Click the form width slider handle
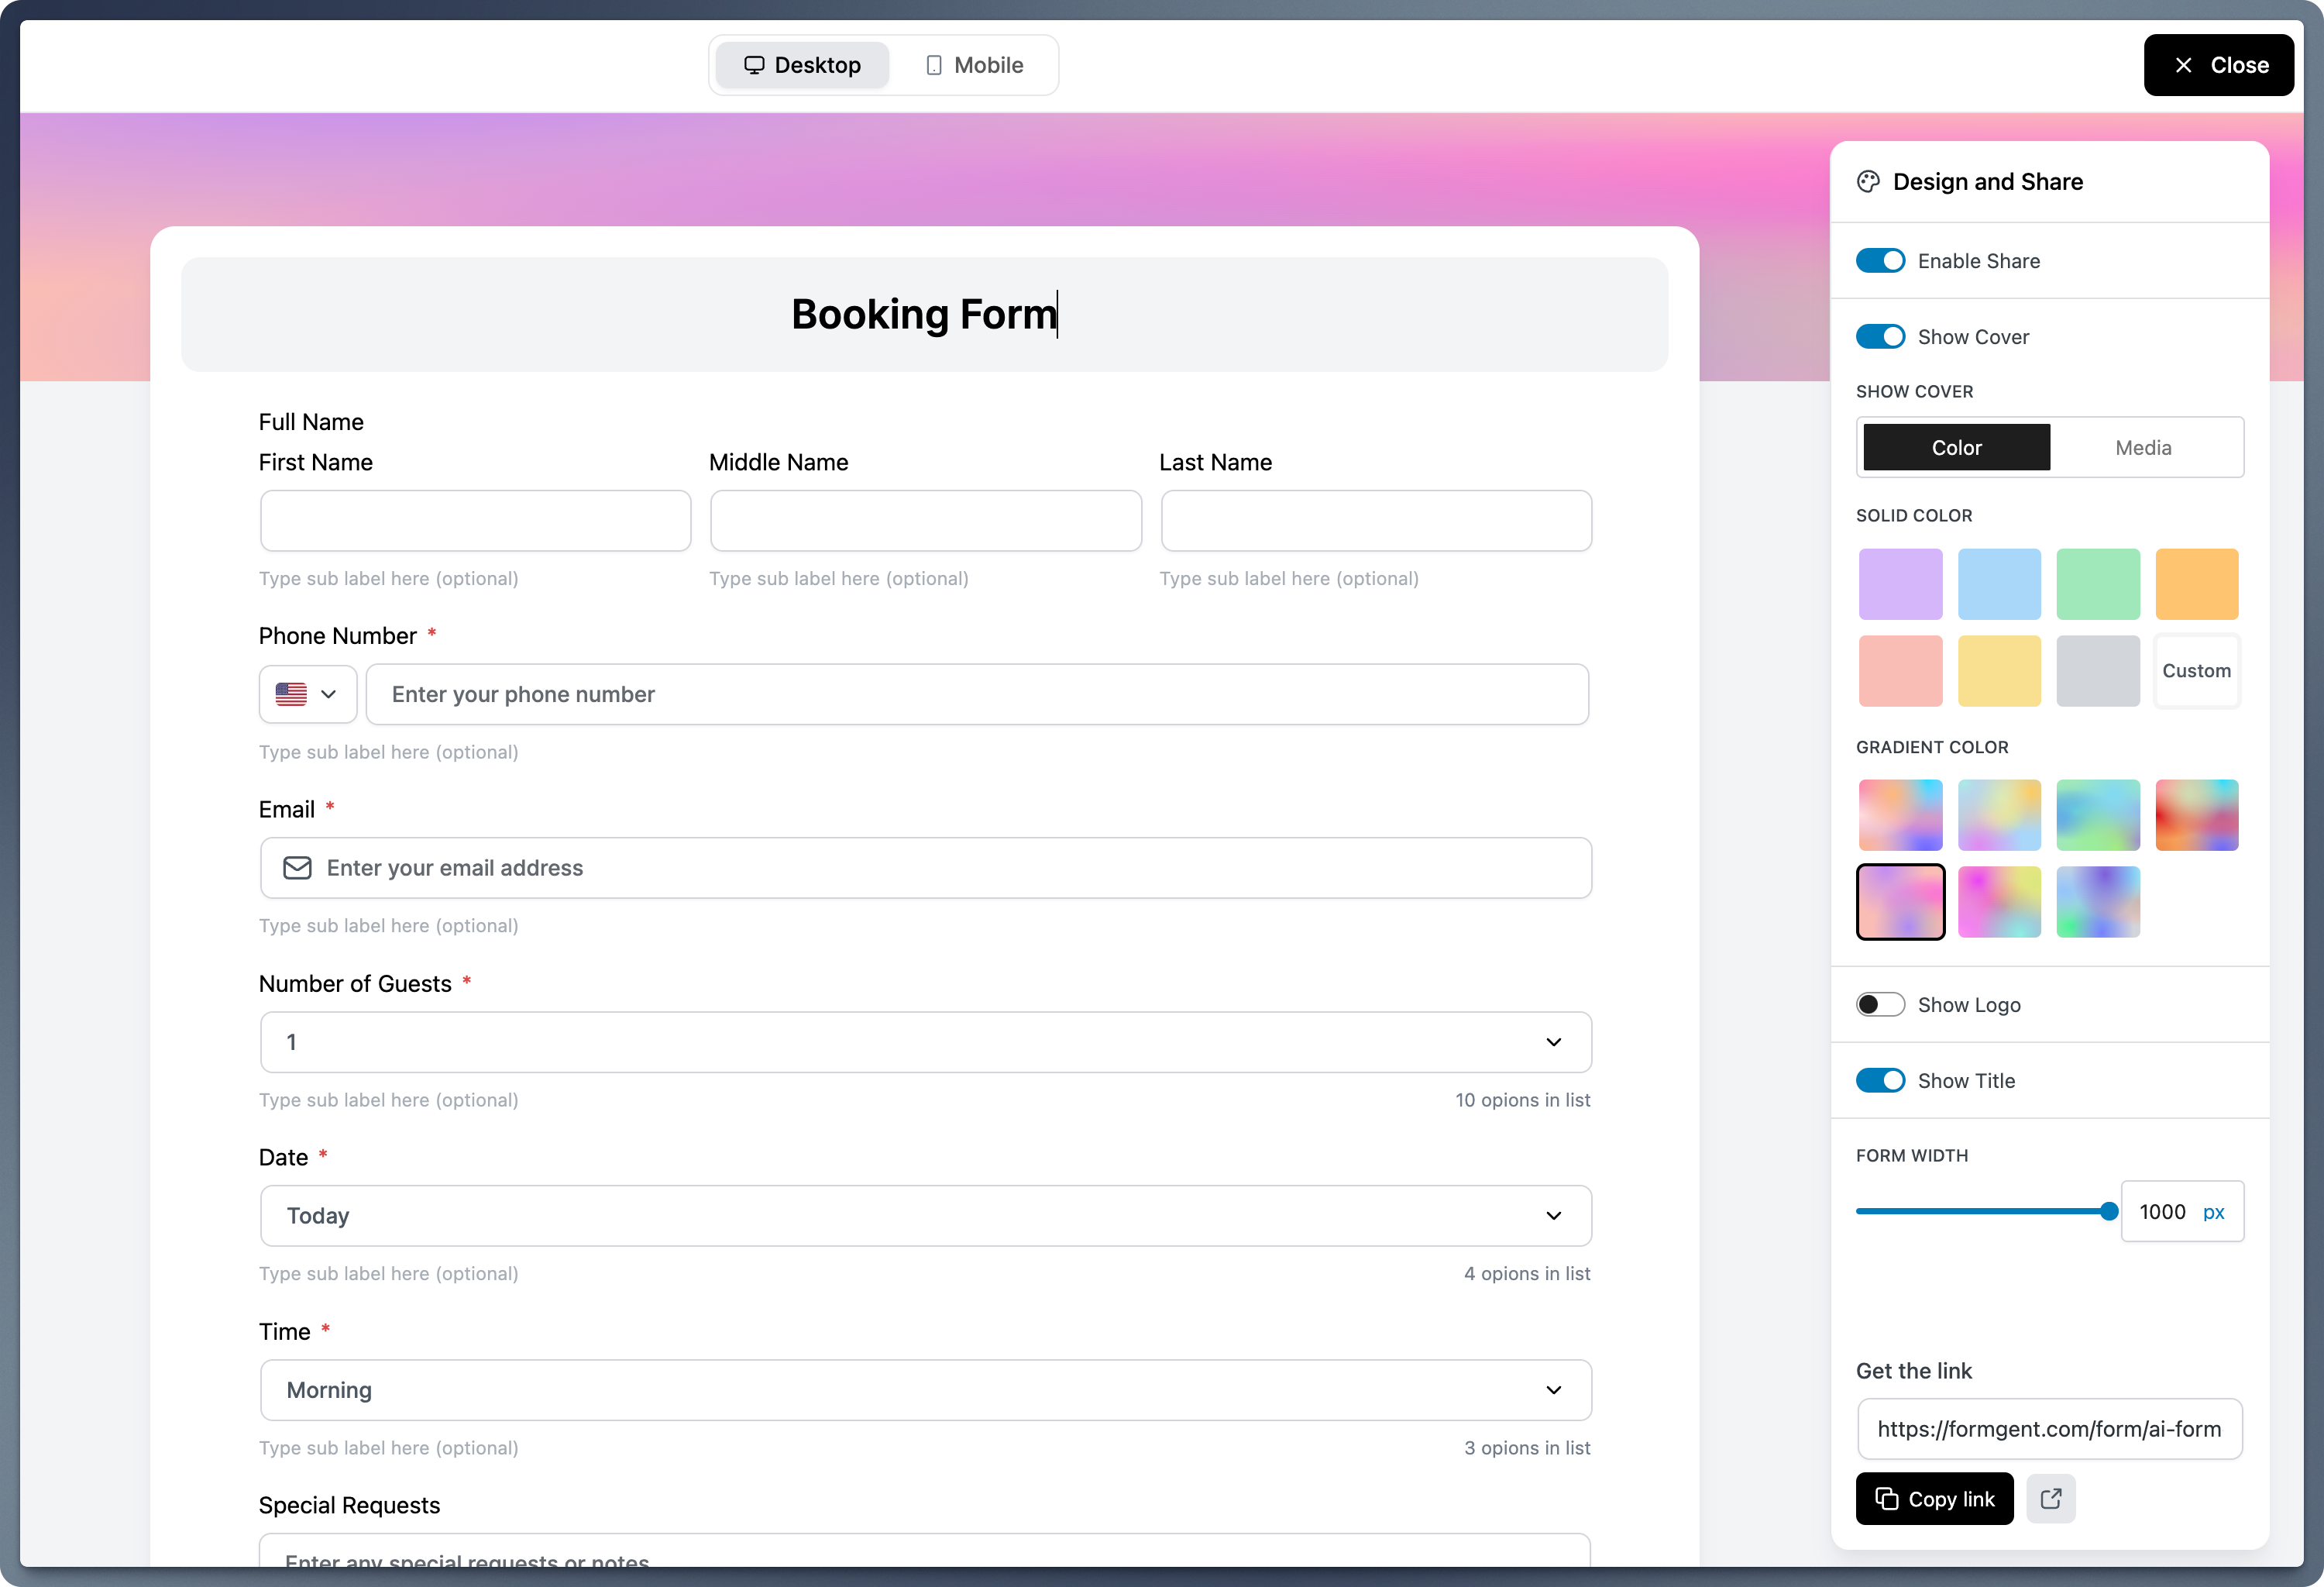 tap(2109, 1211)
